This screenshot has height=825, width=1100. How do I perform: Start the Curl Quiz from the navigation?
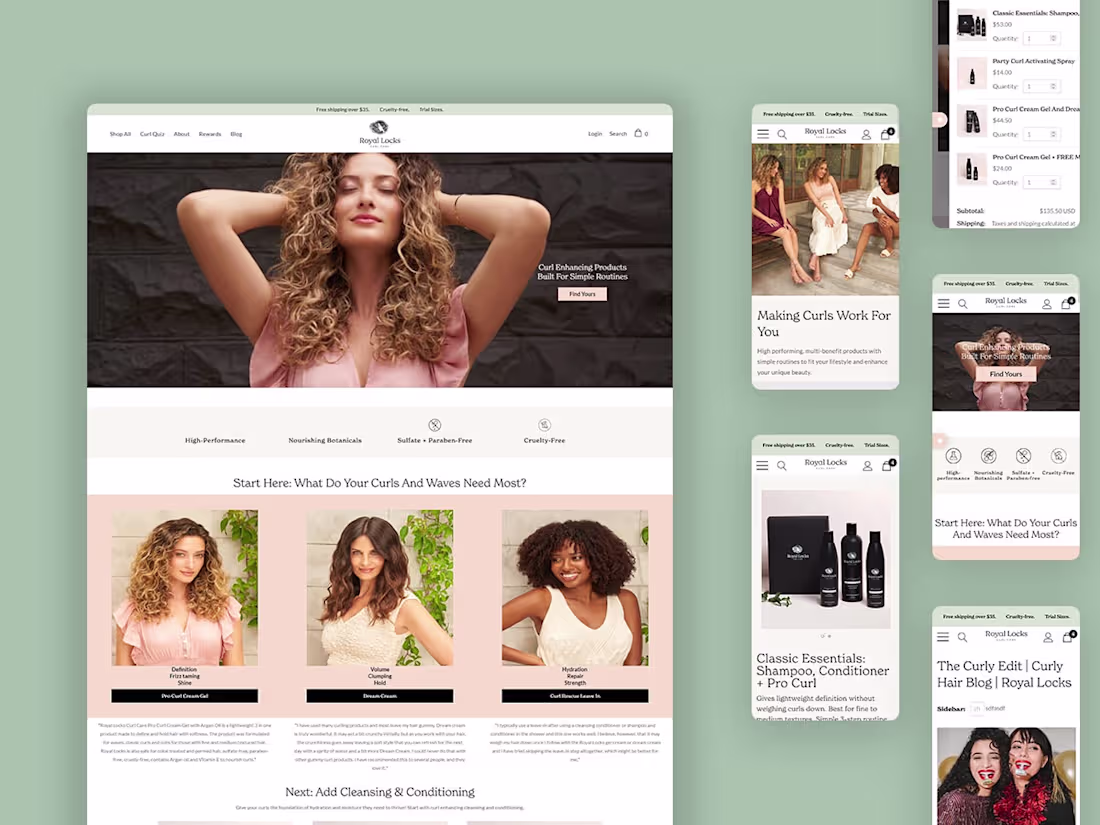(x=152, y=133)
